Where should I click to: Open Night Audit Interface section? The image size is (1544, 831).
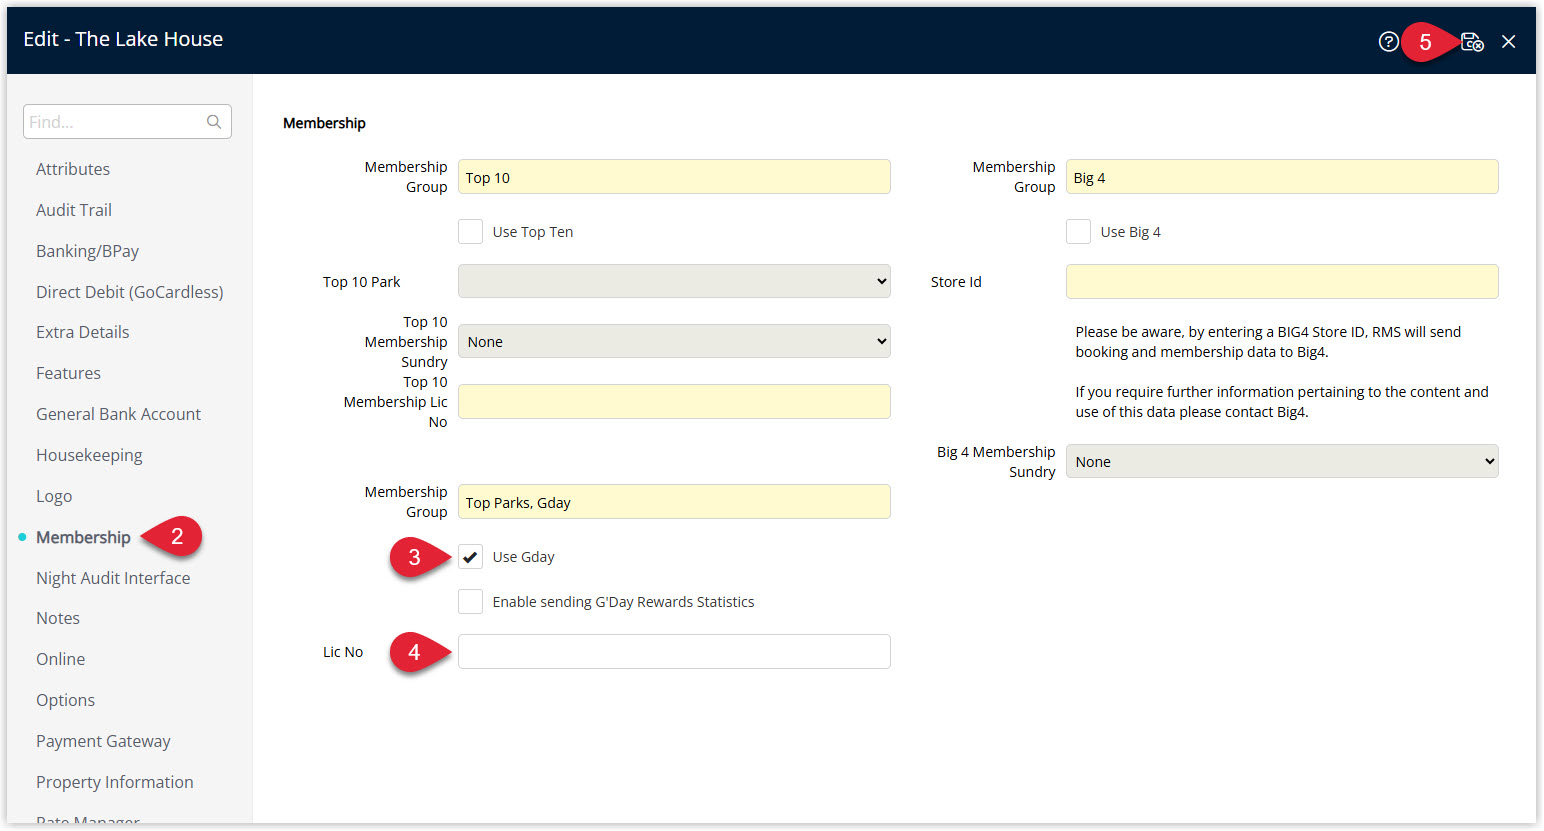113,578
